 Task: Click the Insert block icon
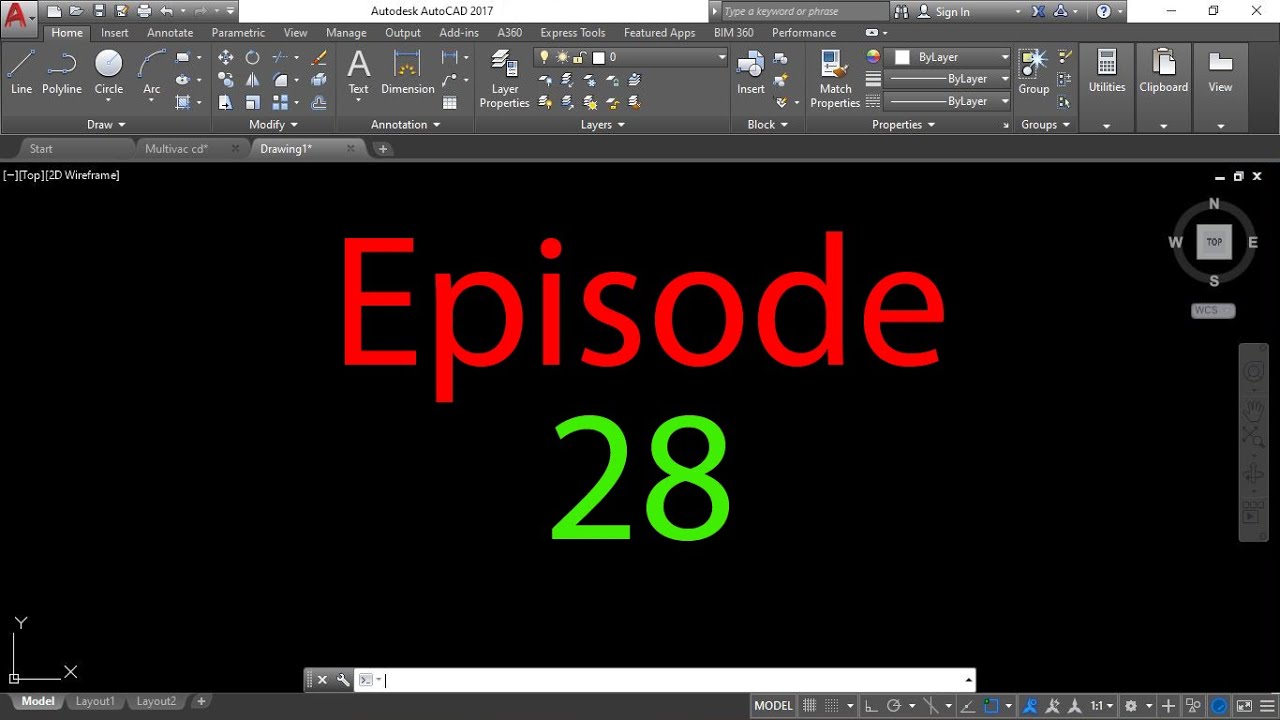click(751, 72)
